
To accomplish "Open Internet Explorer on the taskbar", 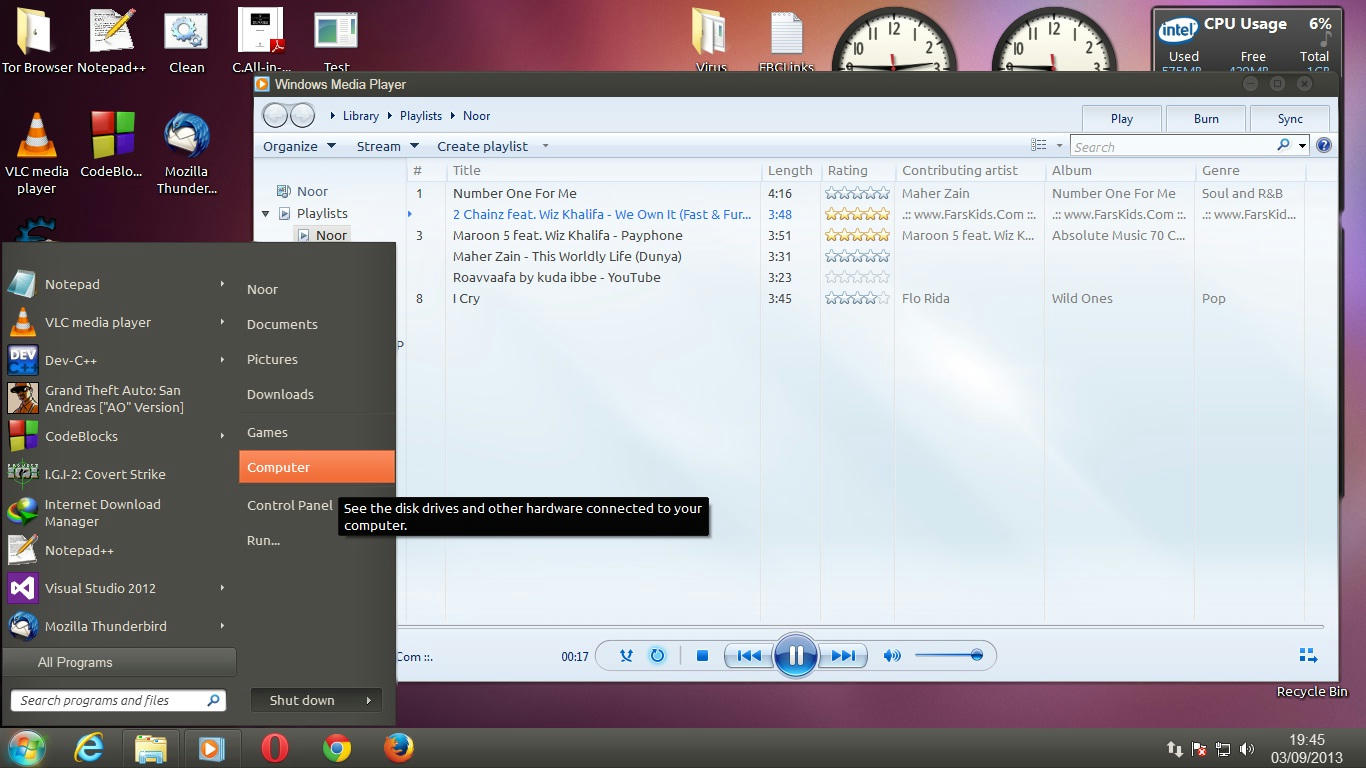I will click(89, 748).
